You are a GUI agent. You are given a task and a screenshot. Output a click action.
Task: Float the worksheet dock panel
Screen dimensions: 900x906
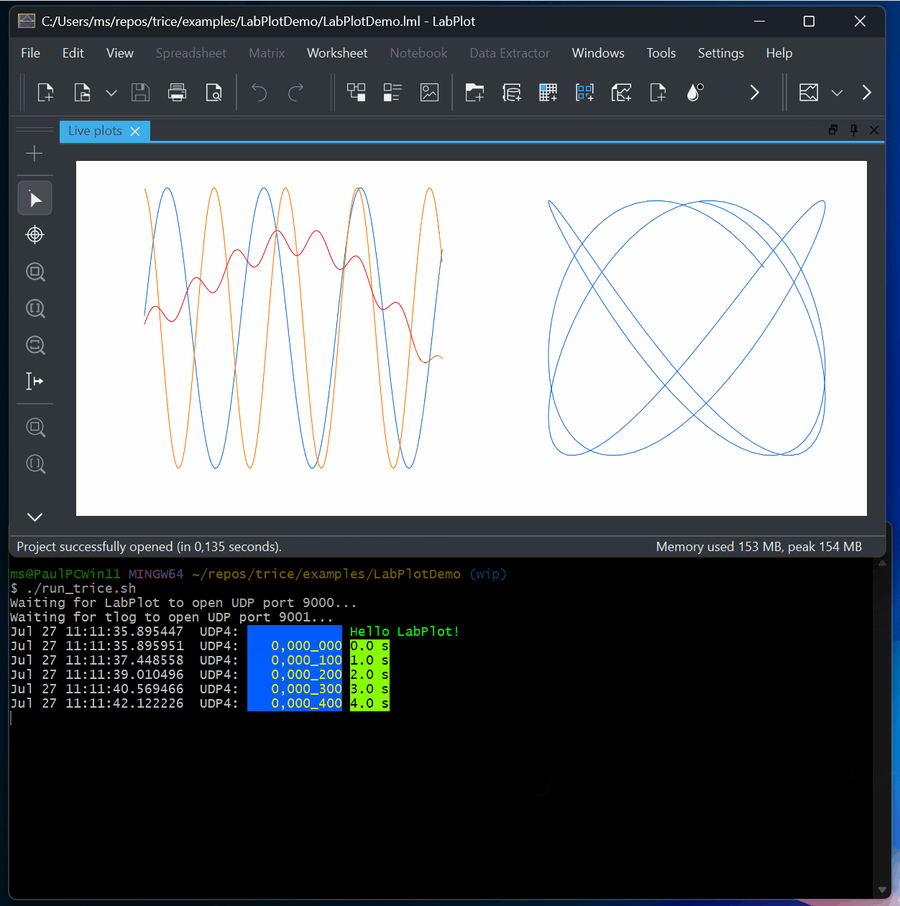(832, 130)
